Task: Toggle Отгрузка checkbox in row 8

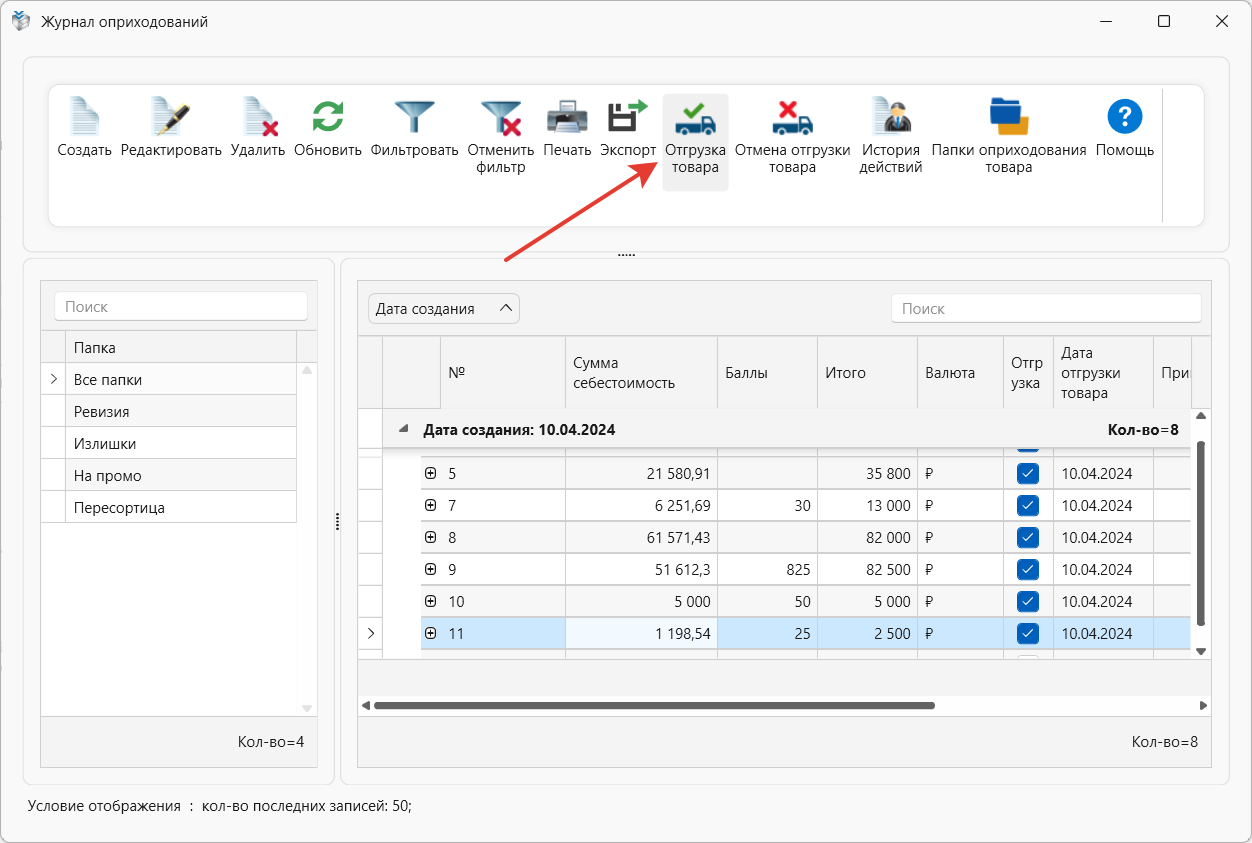Action: [1028, 538]
